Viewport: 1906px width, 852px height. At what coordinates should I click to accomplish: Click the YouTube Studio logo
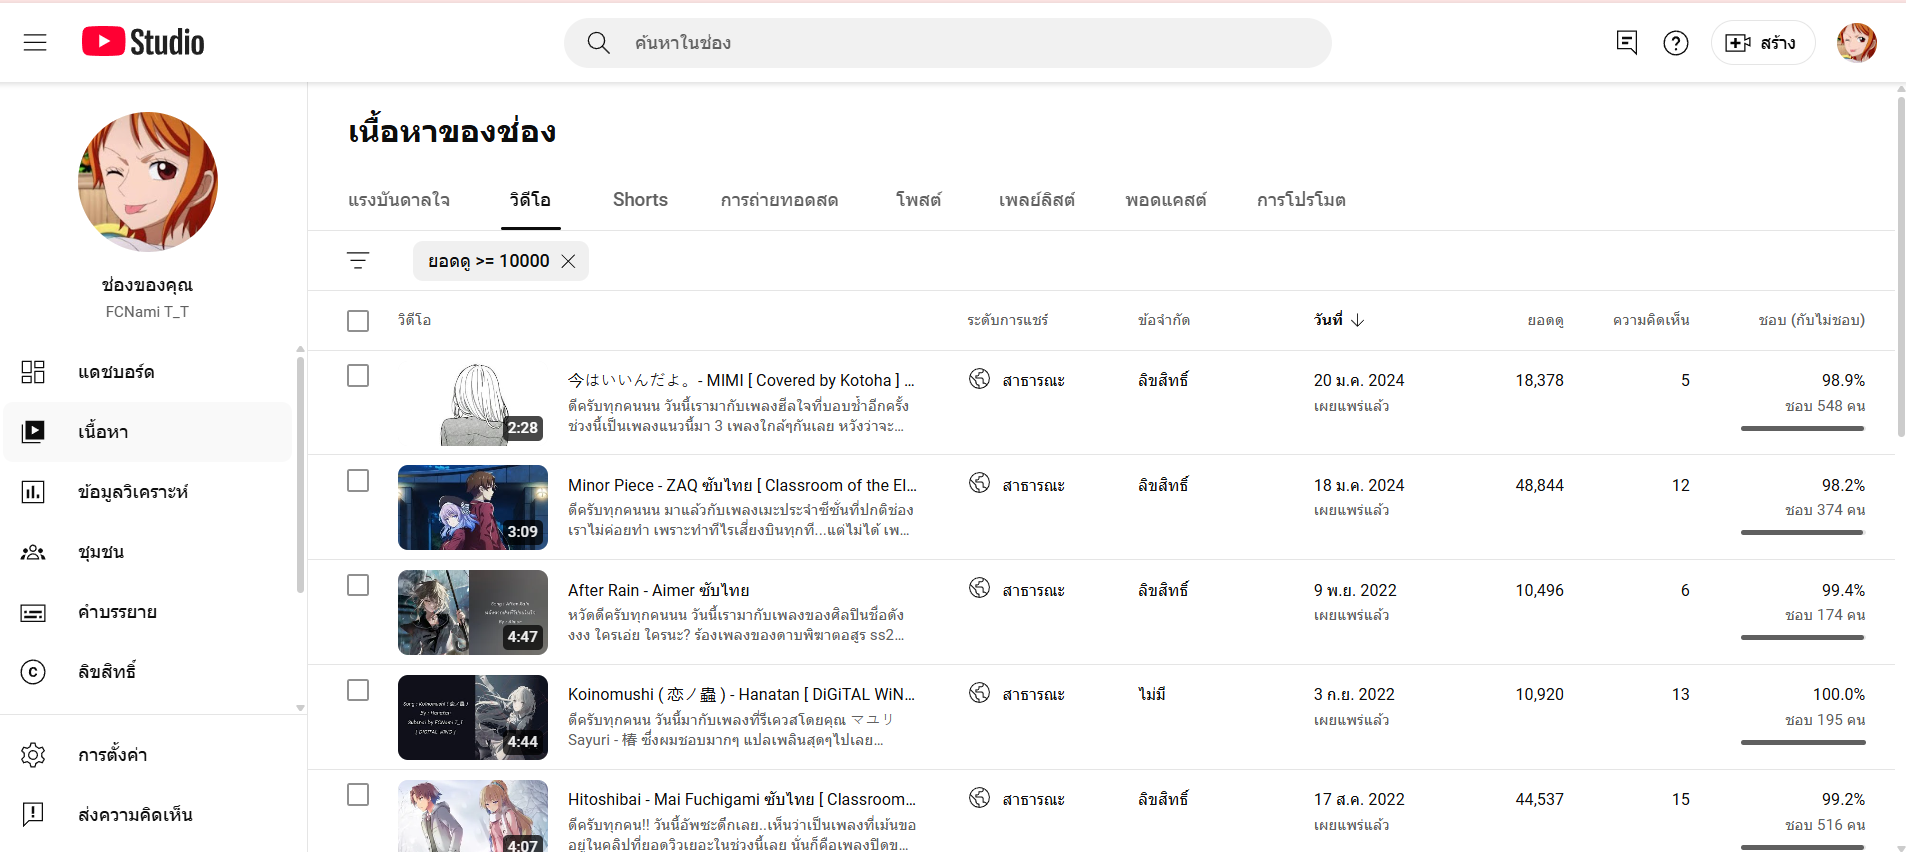click(x=143, y=42)
